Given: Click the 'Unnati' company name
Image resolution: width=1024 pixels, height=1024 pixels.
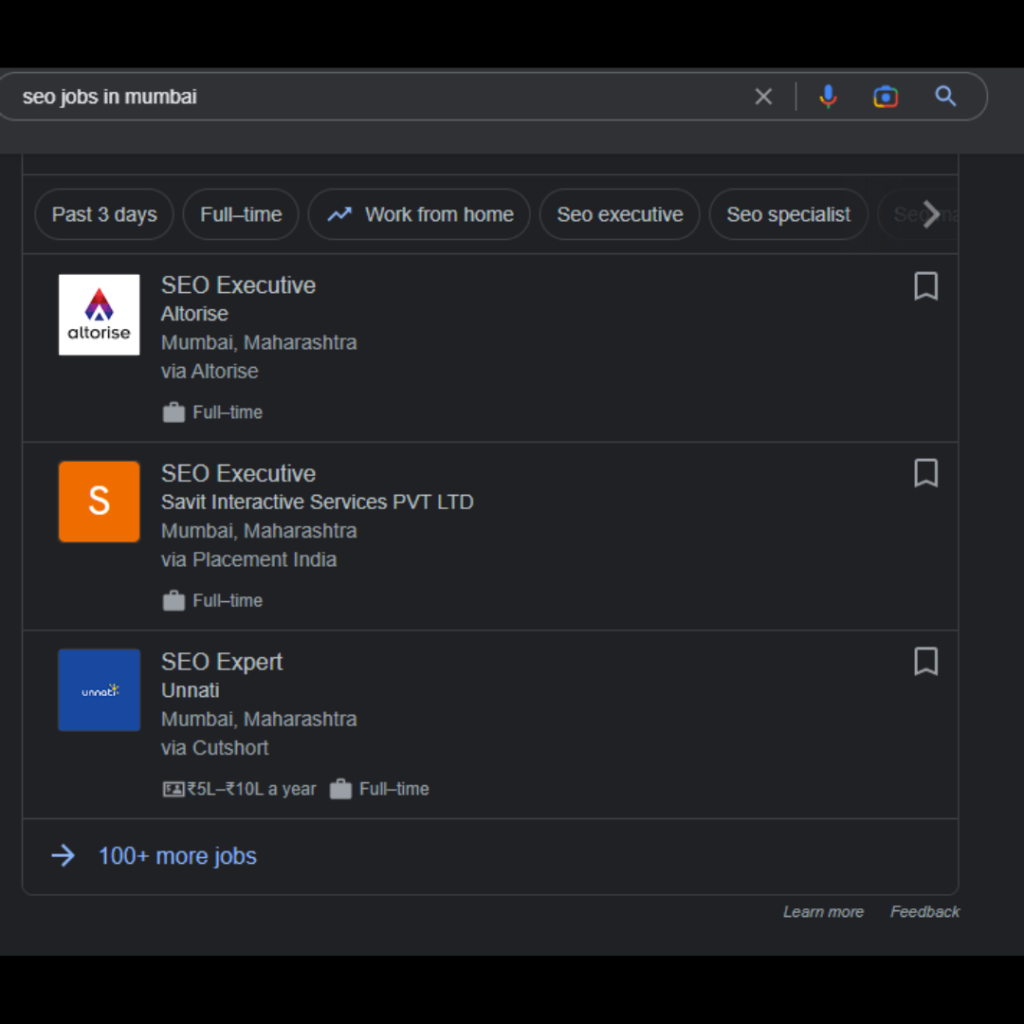Looking at the screenshot, I should [190, 690].
